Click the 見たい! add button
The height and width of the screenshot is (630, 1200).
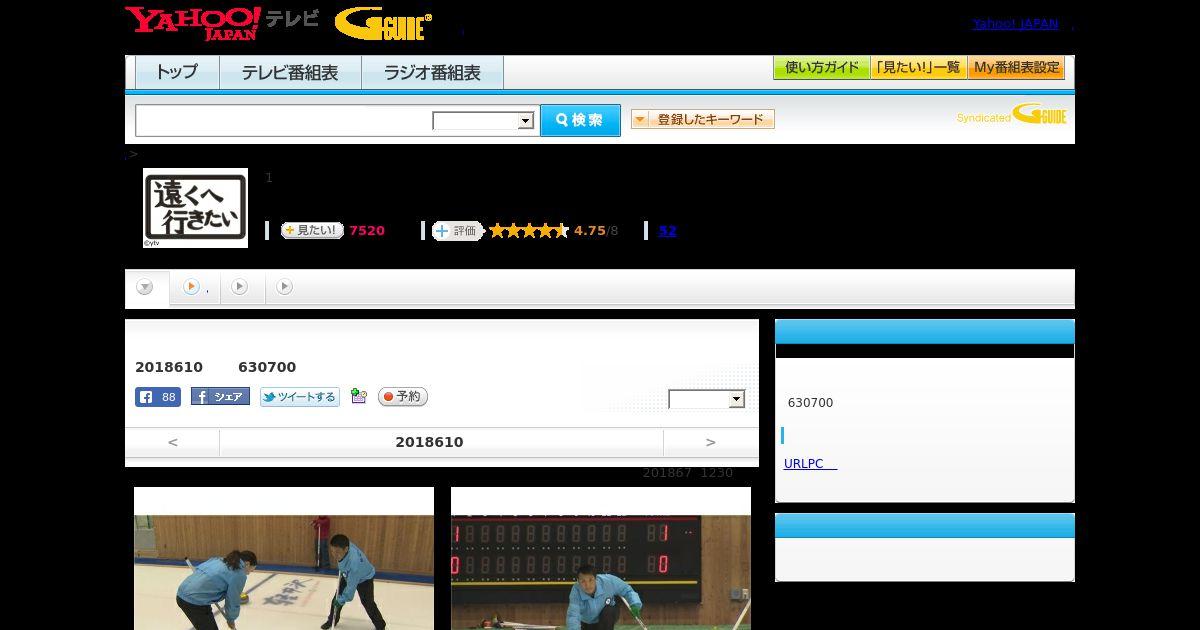312,230
